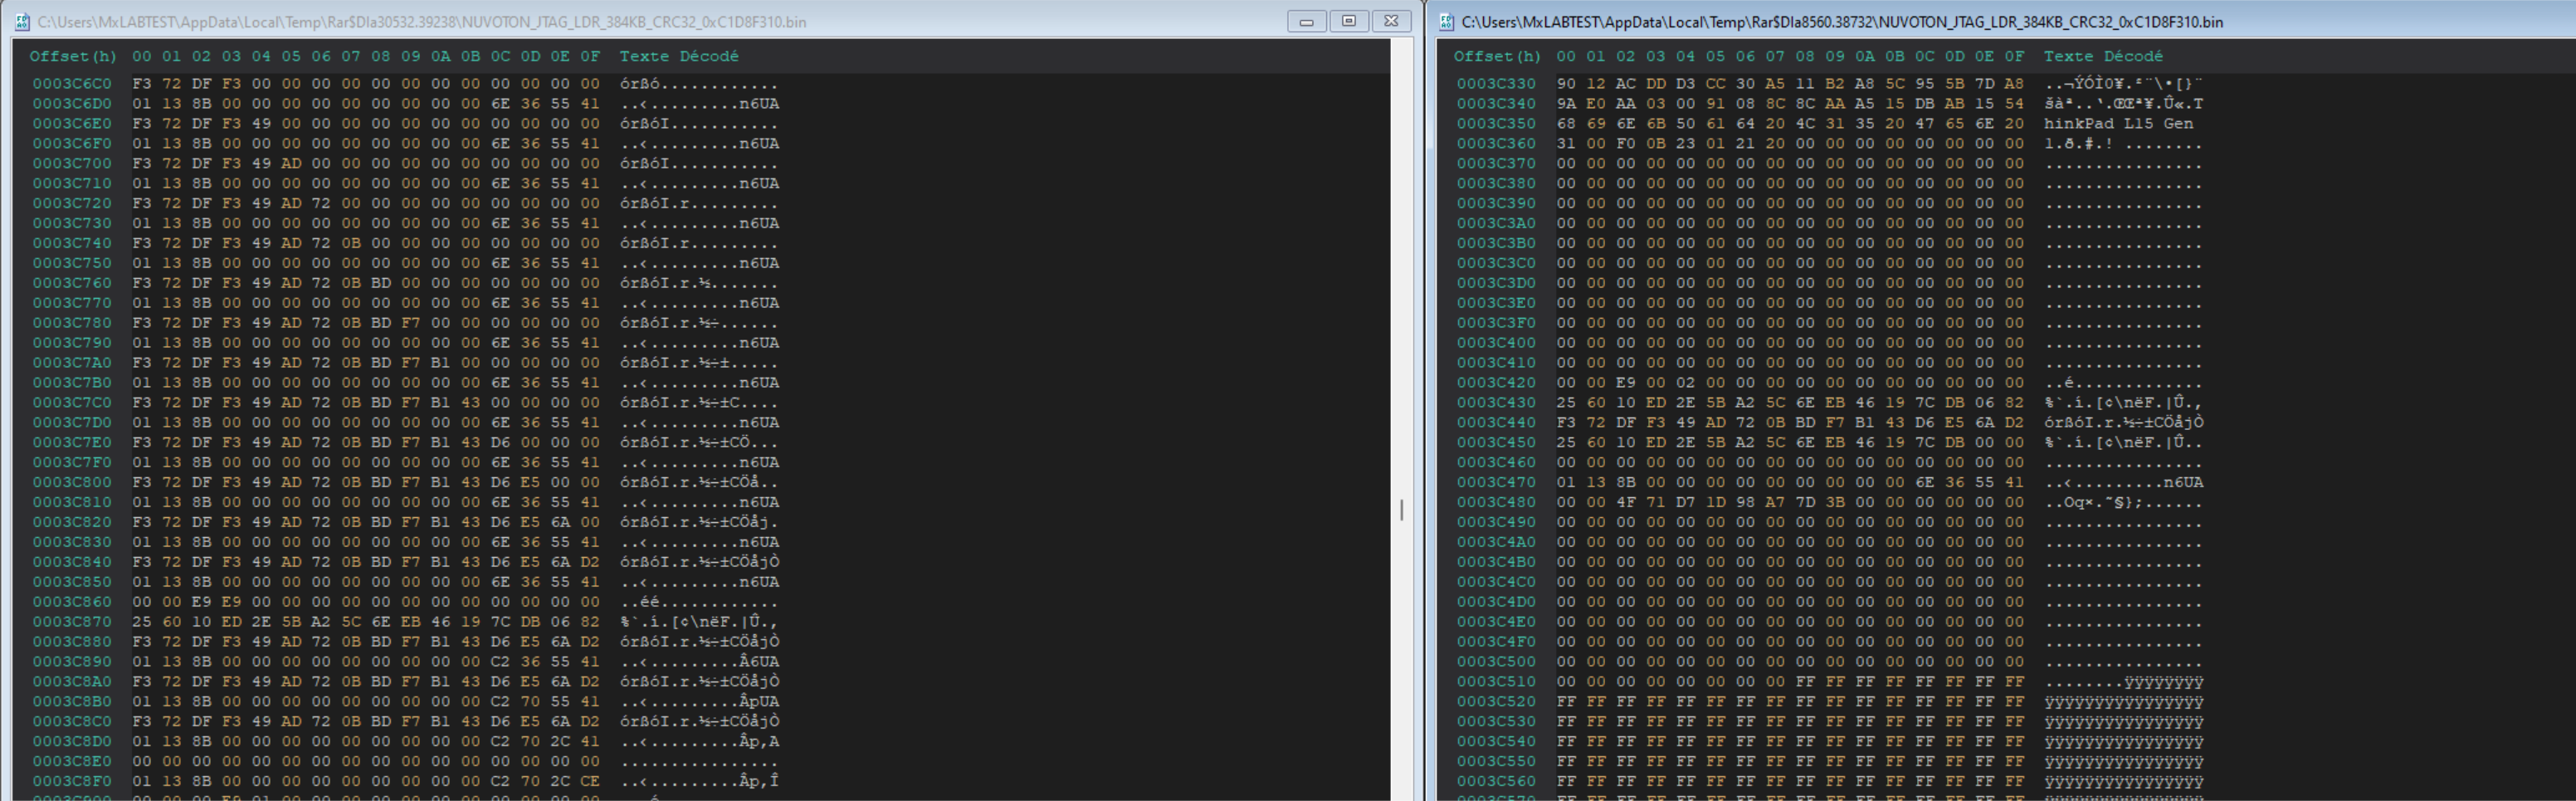Click offset 0003C3F0 in the right window

coord(1496,323)
